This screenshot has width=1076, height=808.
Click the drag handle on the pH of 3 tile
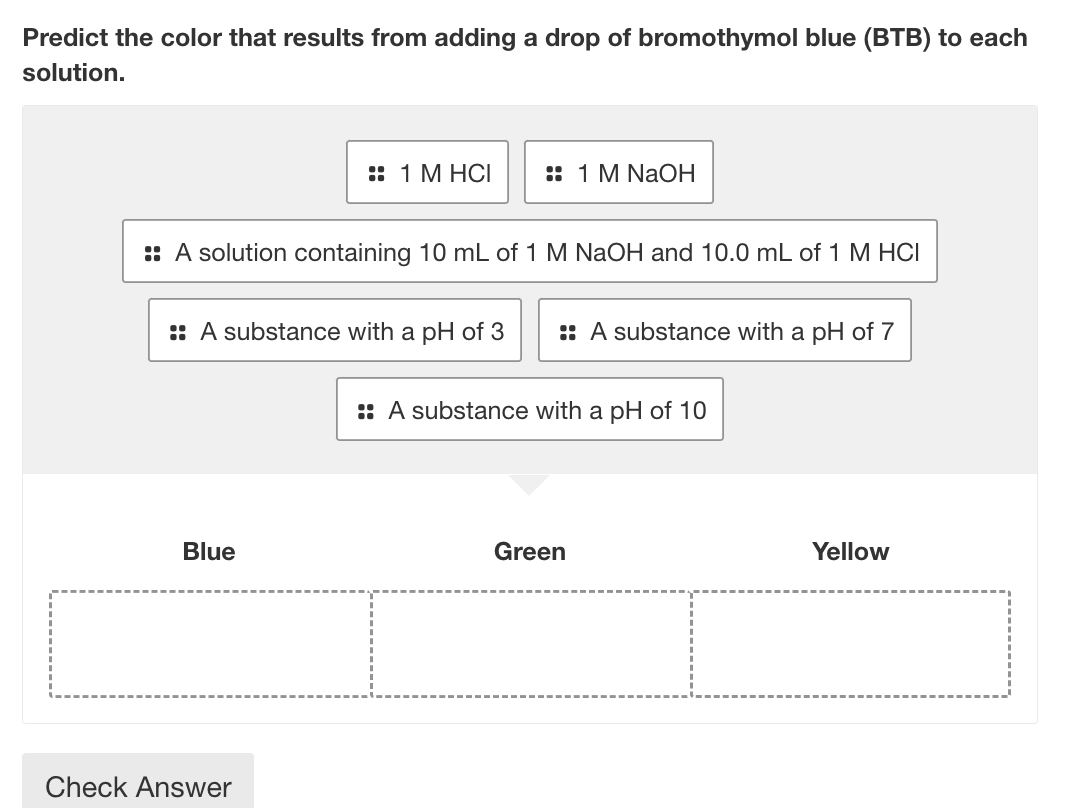point(177,330)
